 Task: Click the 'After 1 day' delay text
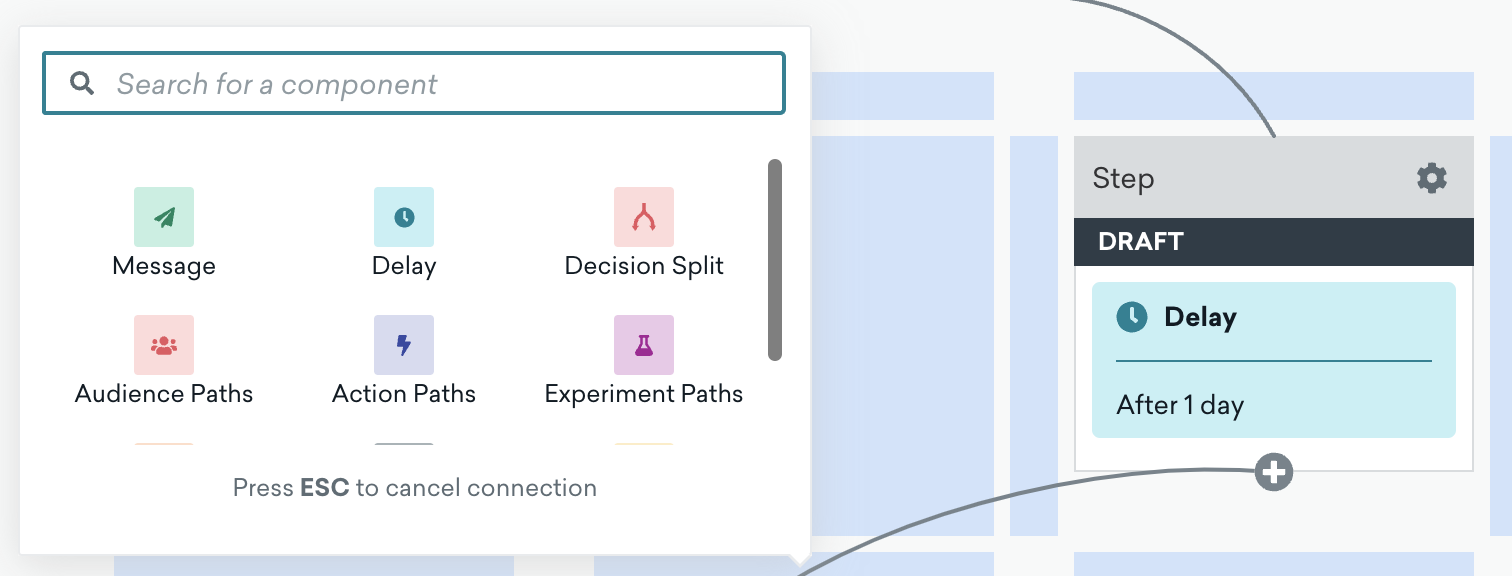pyautogui.click(x=1180, y=405)
